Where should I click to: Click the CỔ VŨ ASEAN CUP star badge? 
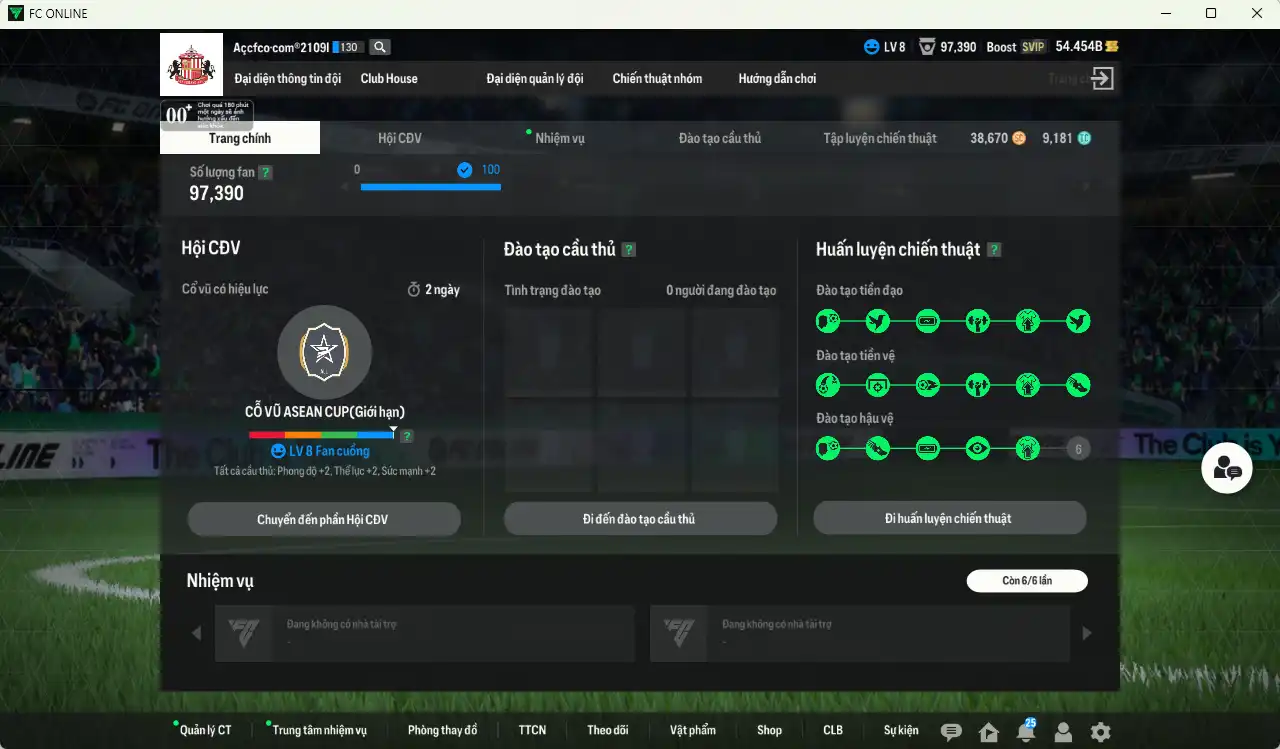[x=324, y=352]
